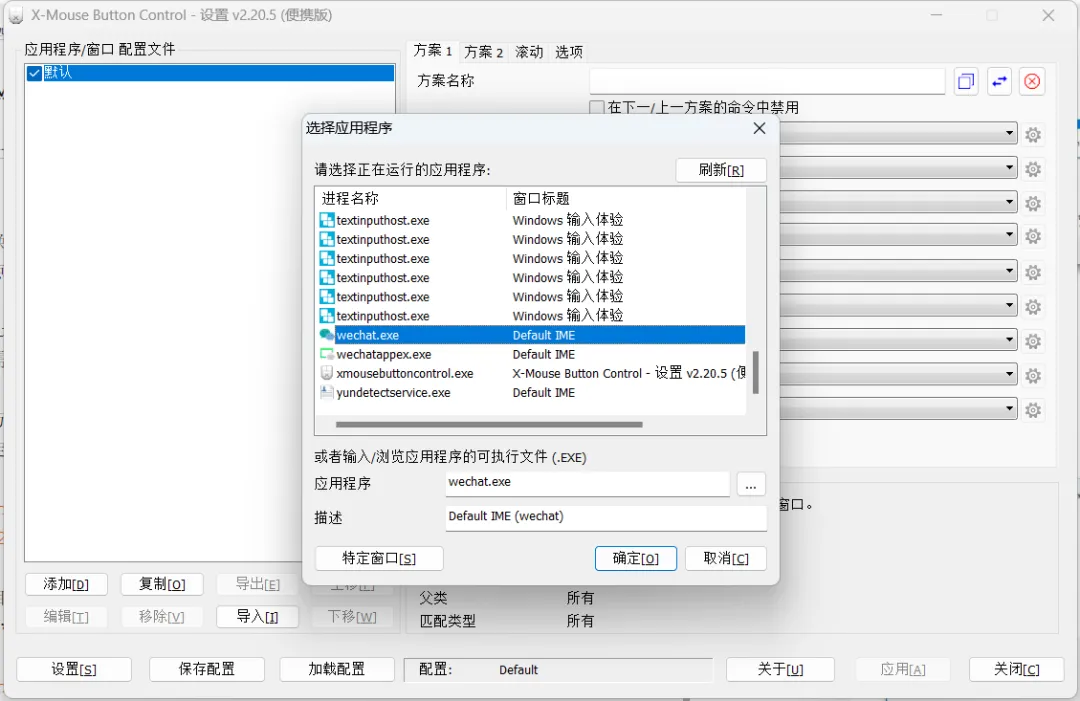
Task: Switch to the 方案 2 tab
Action: [x=484, y=52]
